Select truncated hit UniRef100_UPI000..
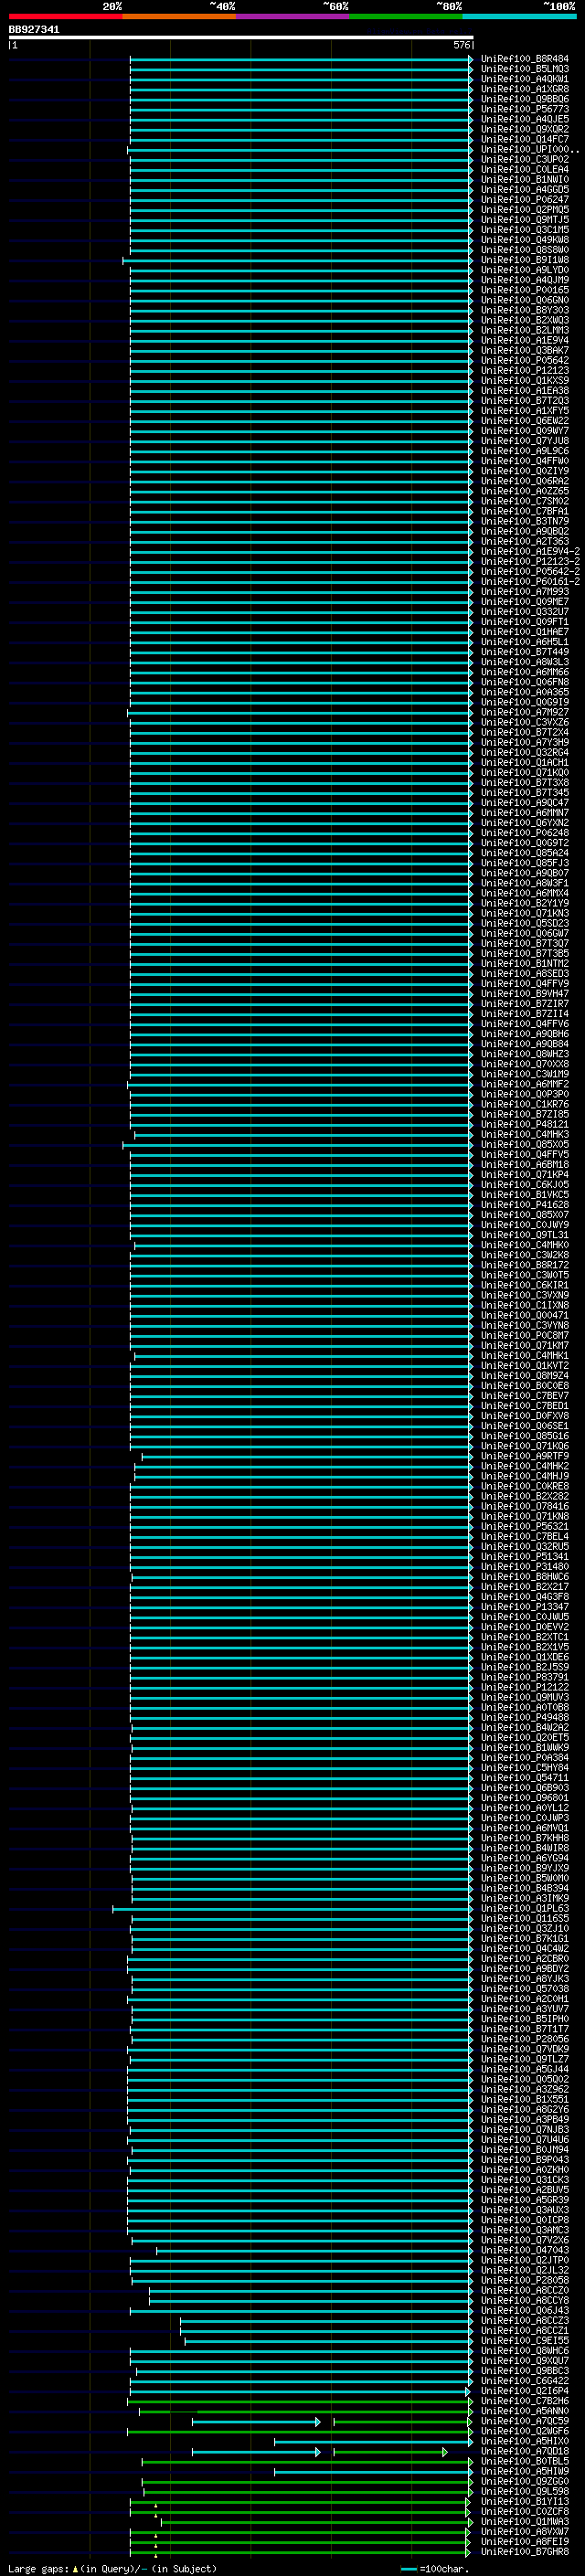Viewport: 585px width, 2576px height. (528, 149)
